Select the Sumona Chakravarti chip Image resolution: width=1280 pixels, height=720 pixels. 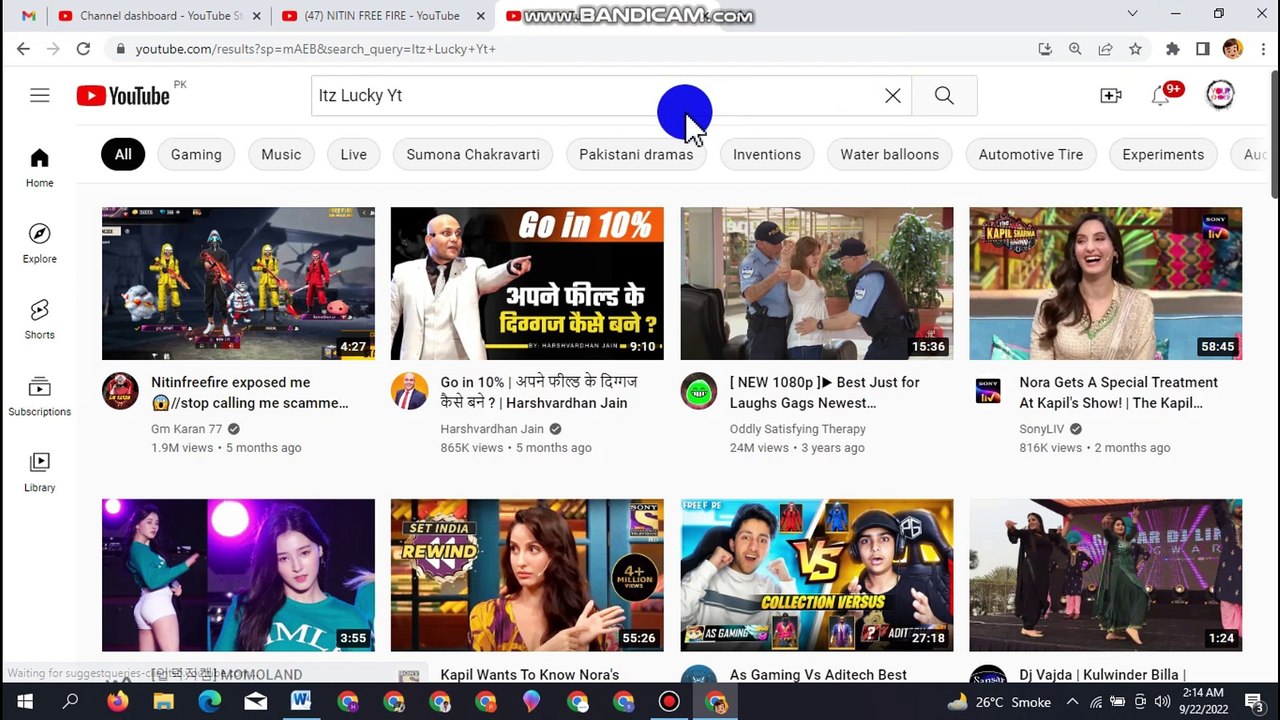(x=473, y=154)
